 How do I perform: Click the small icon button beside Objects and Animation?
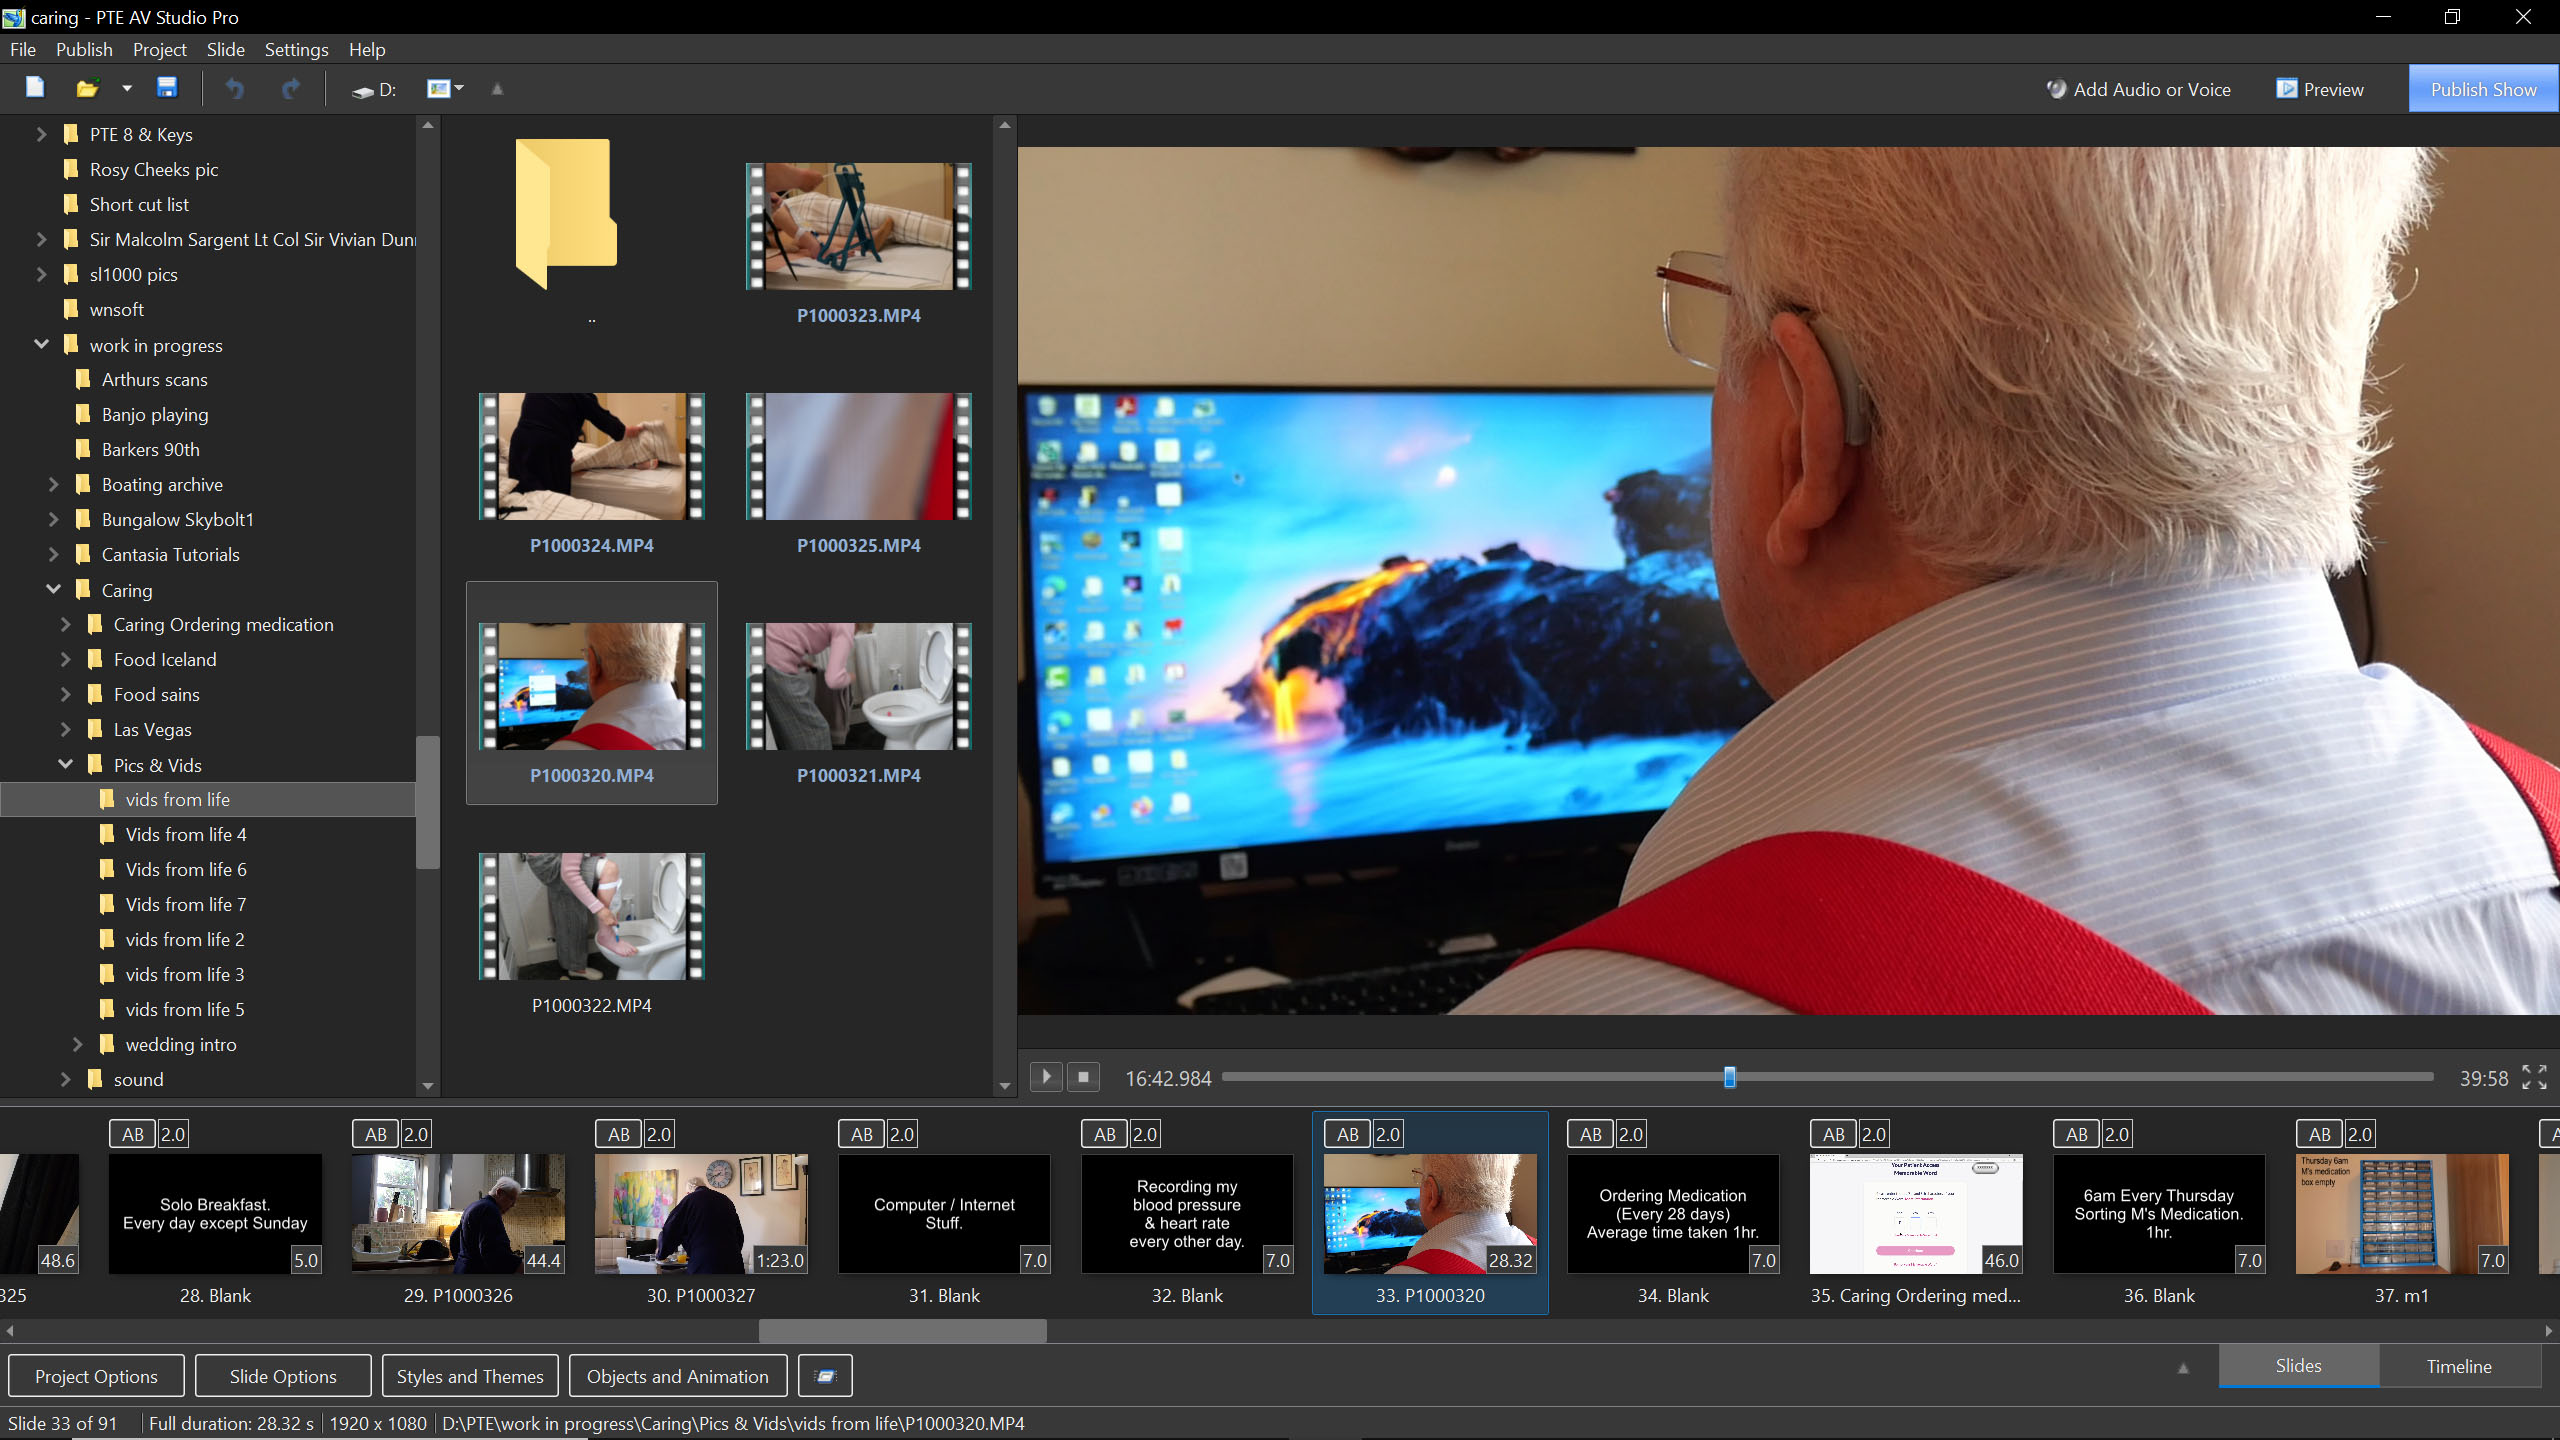pyautogui.click(x=825, y=1376)
